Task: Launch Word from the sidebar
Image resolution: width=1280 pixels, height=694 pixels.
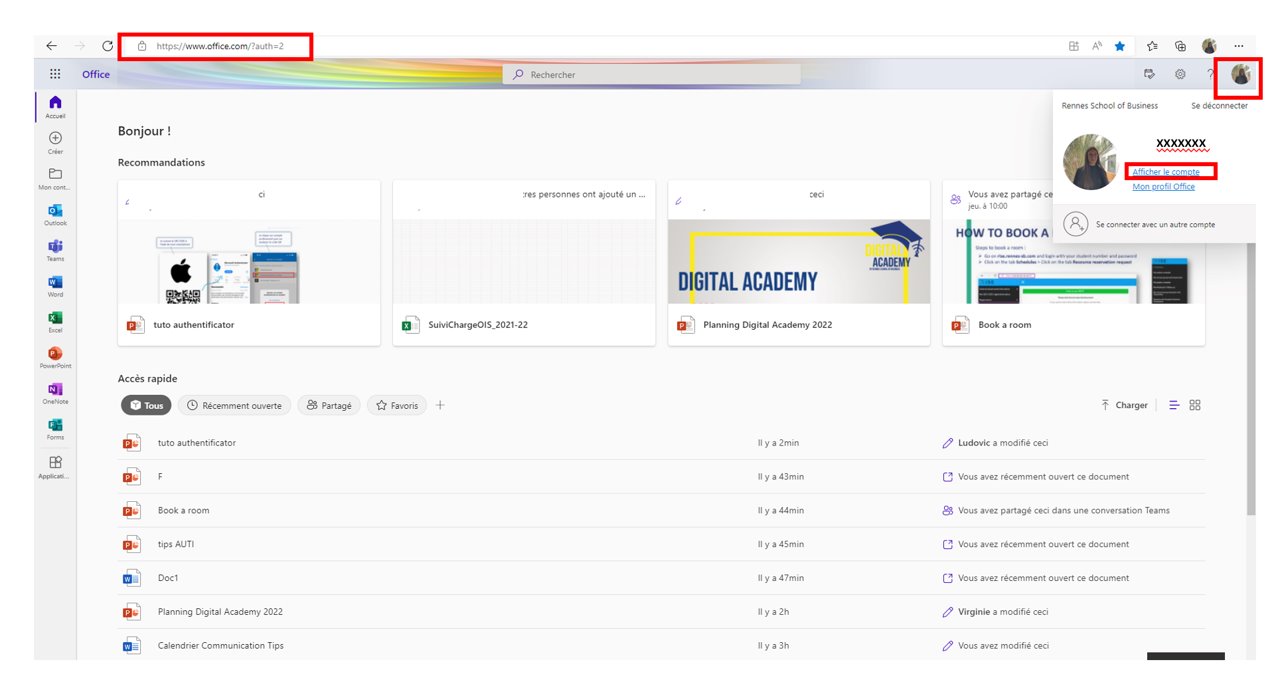Action: (x=55, y=287)
